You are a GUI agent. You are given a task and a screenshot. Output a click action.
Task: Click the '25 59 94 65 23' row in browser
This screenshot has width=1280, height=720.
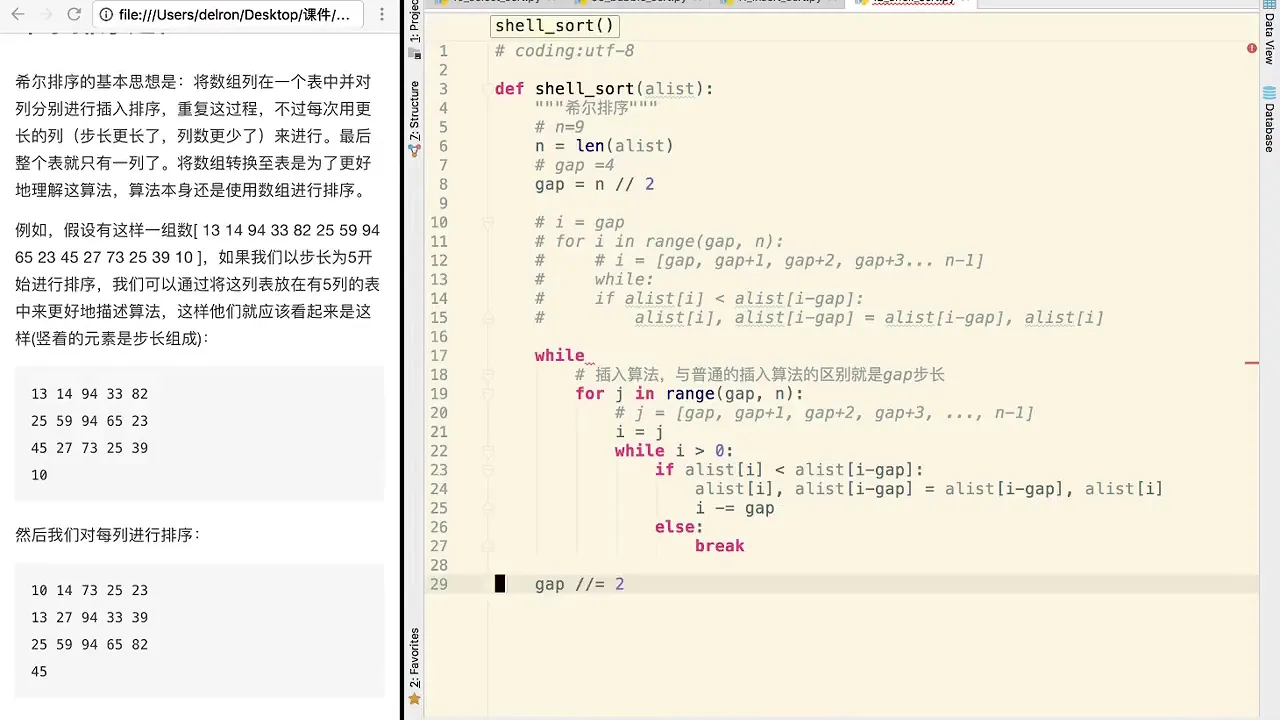[x=89, y=421]
